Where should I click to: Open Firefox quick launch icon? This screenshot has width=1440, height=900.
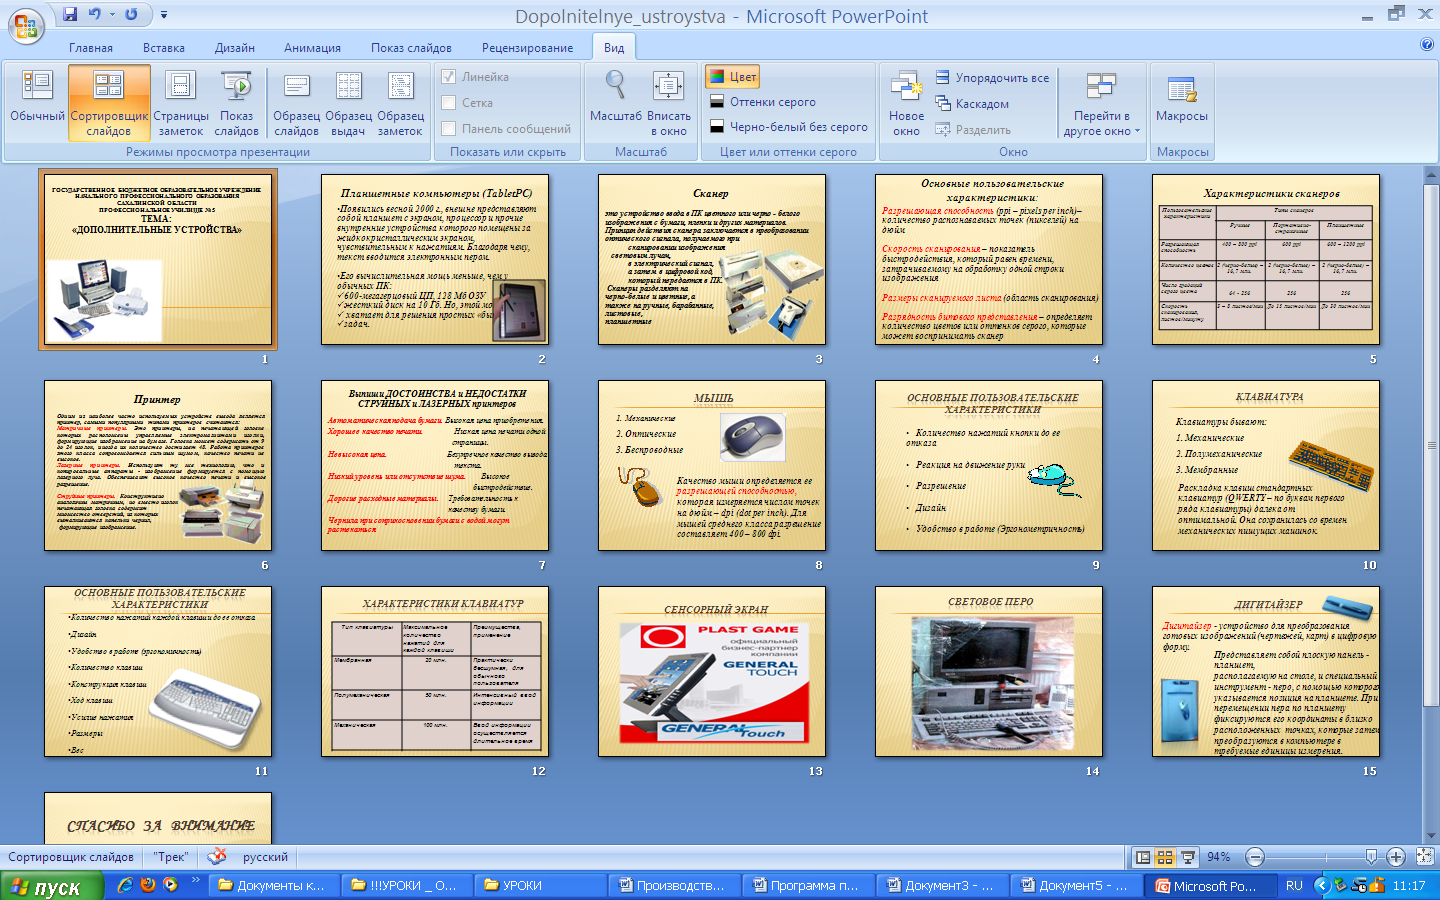148,885
